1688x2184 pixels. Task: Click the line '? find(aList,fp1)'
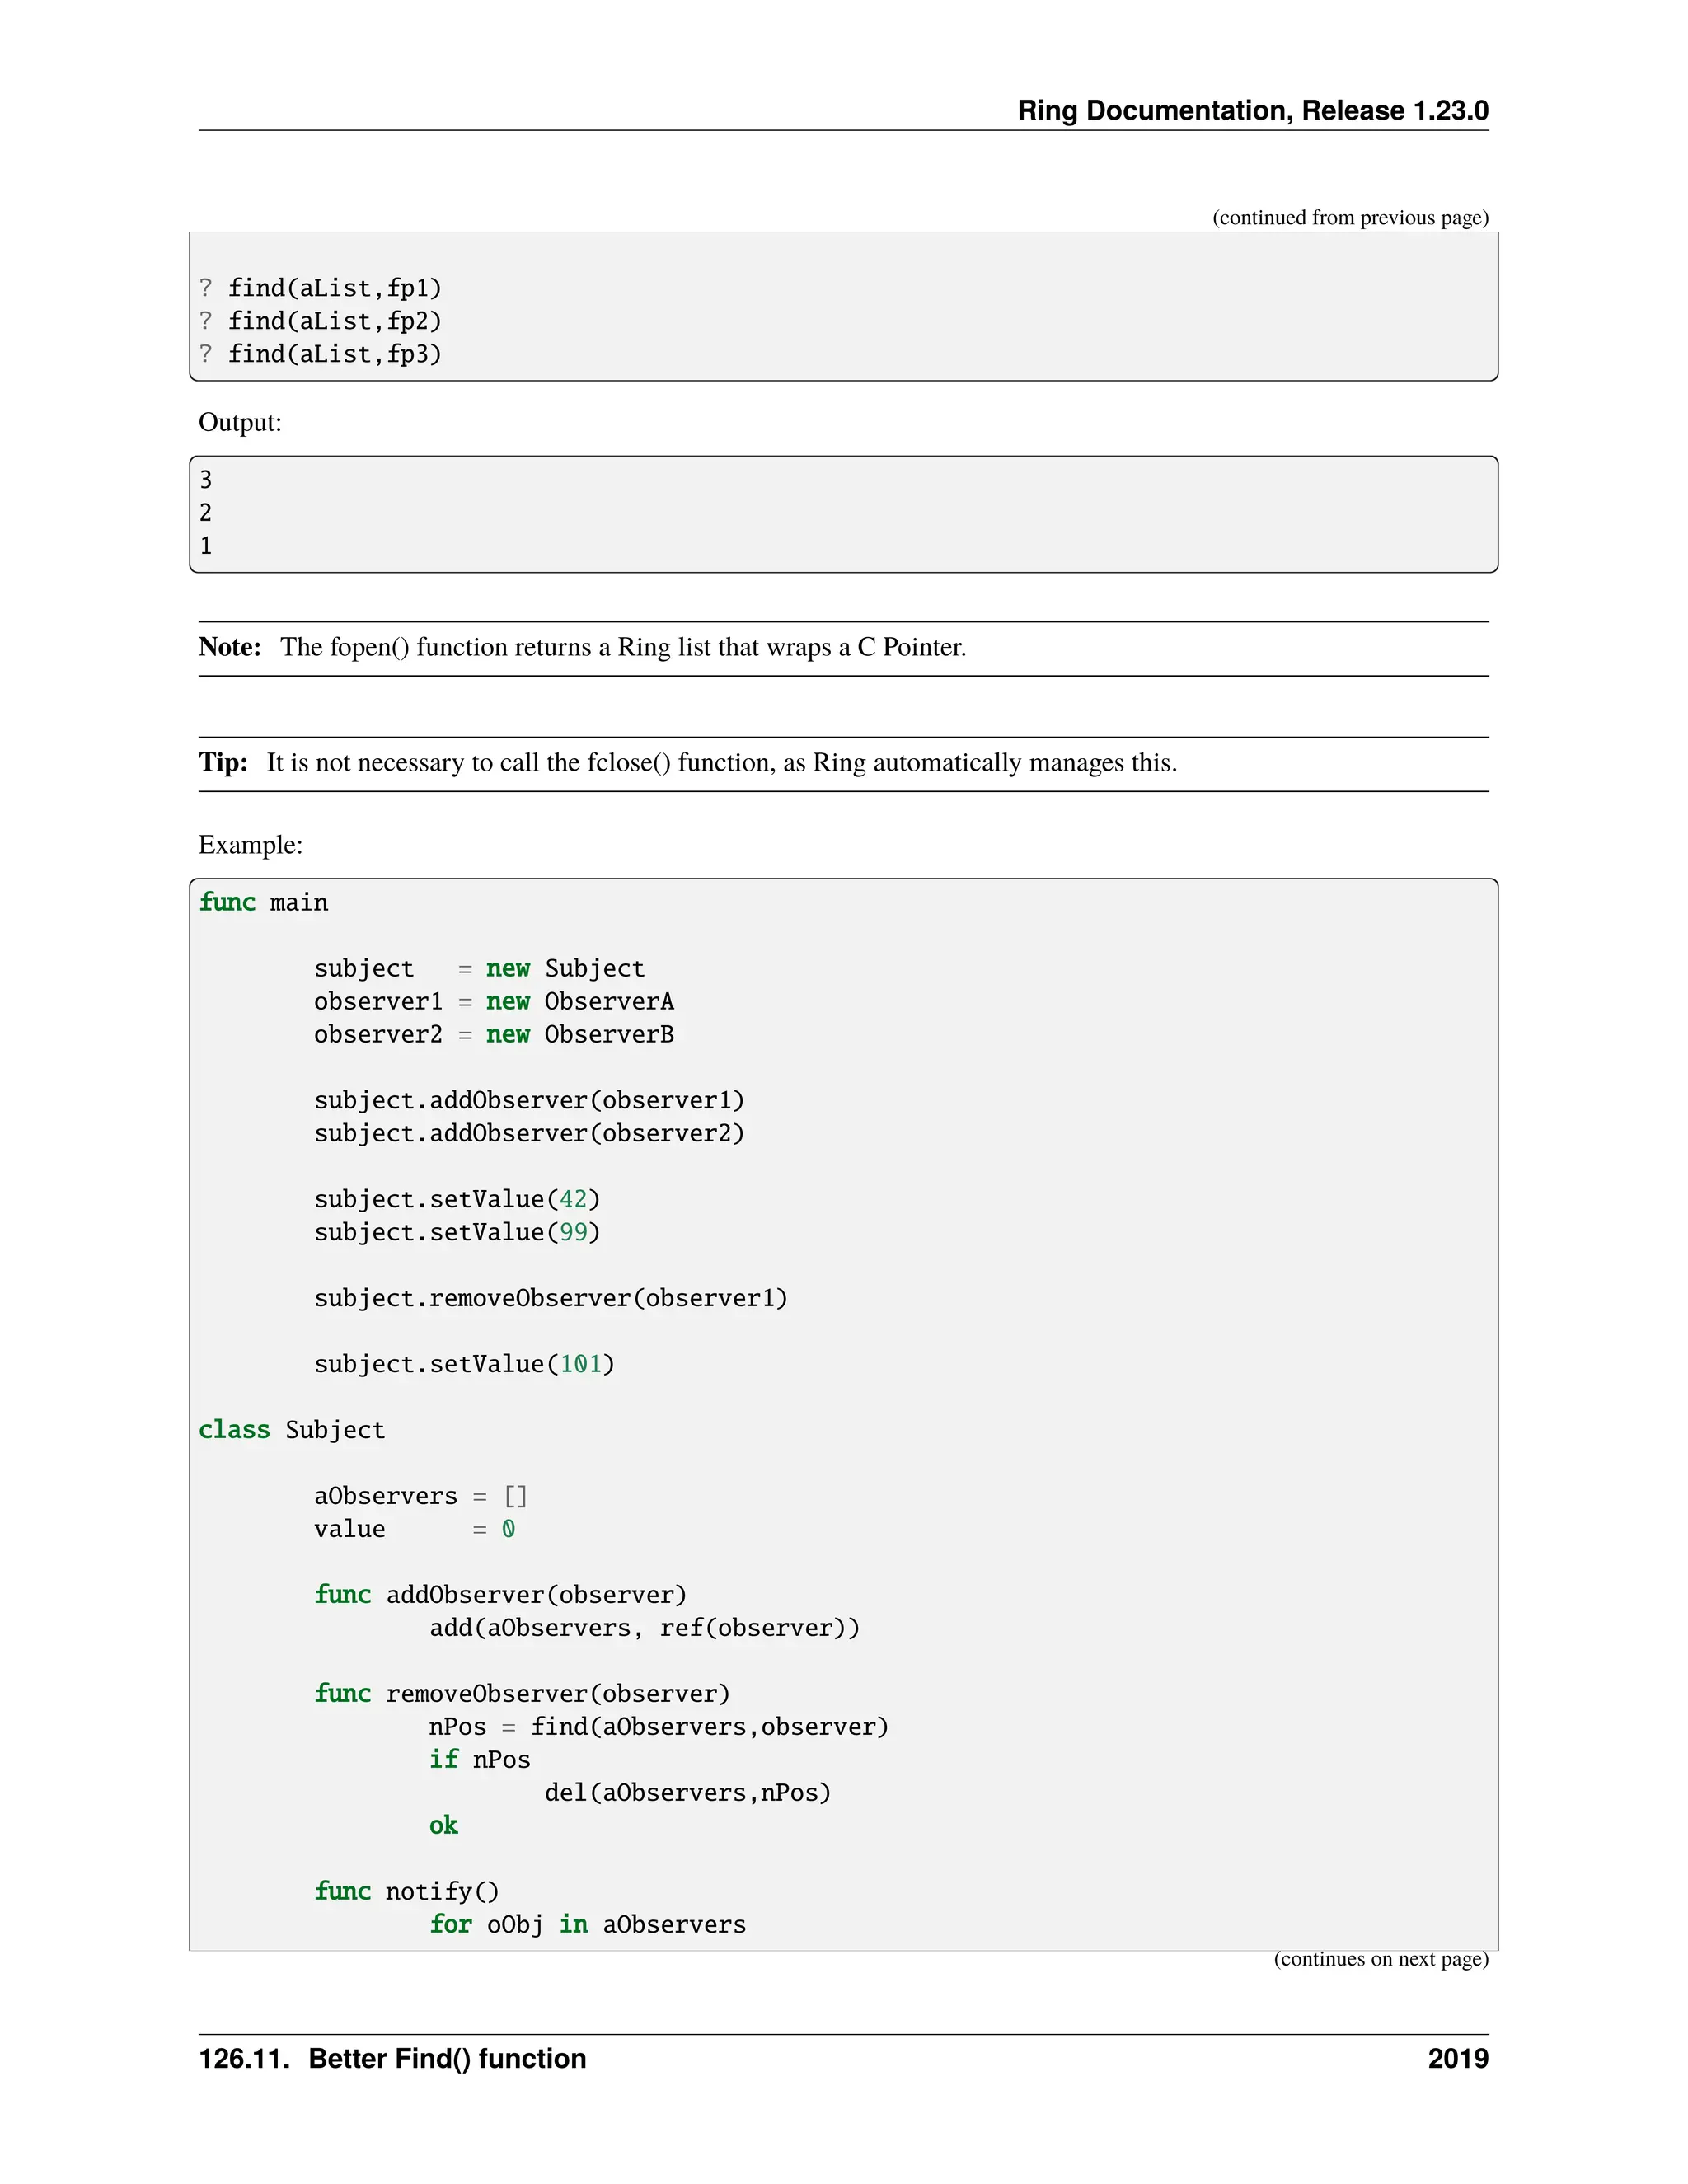coord(320,288)
